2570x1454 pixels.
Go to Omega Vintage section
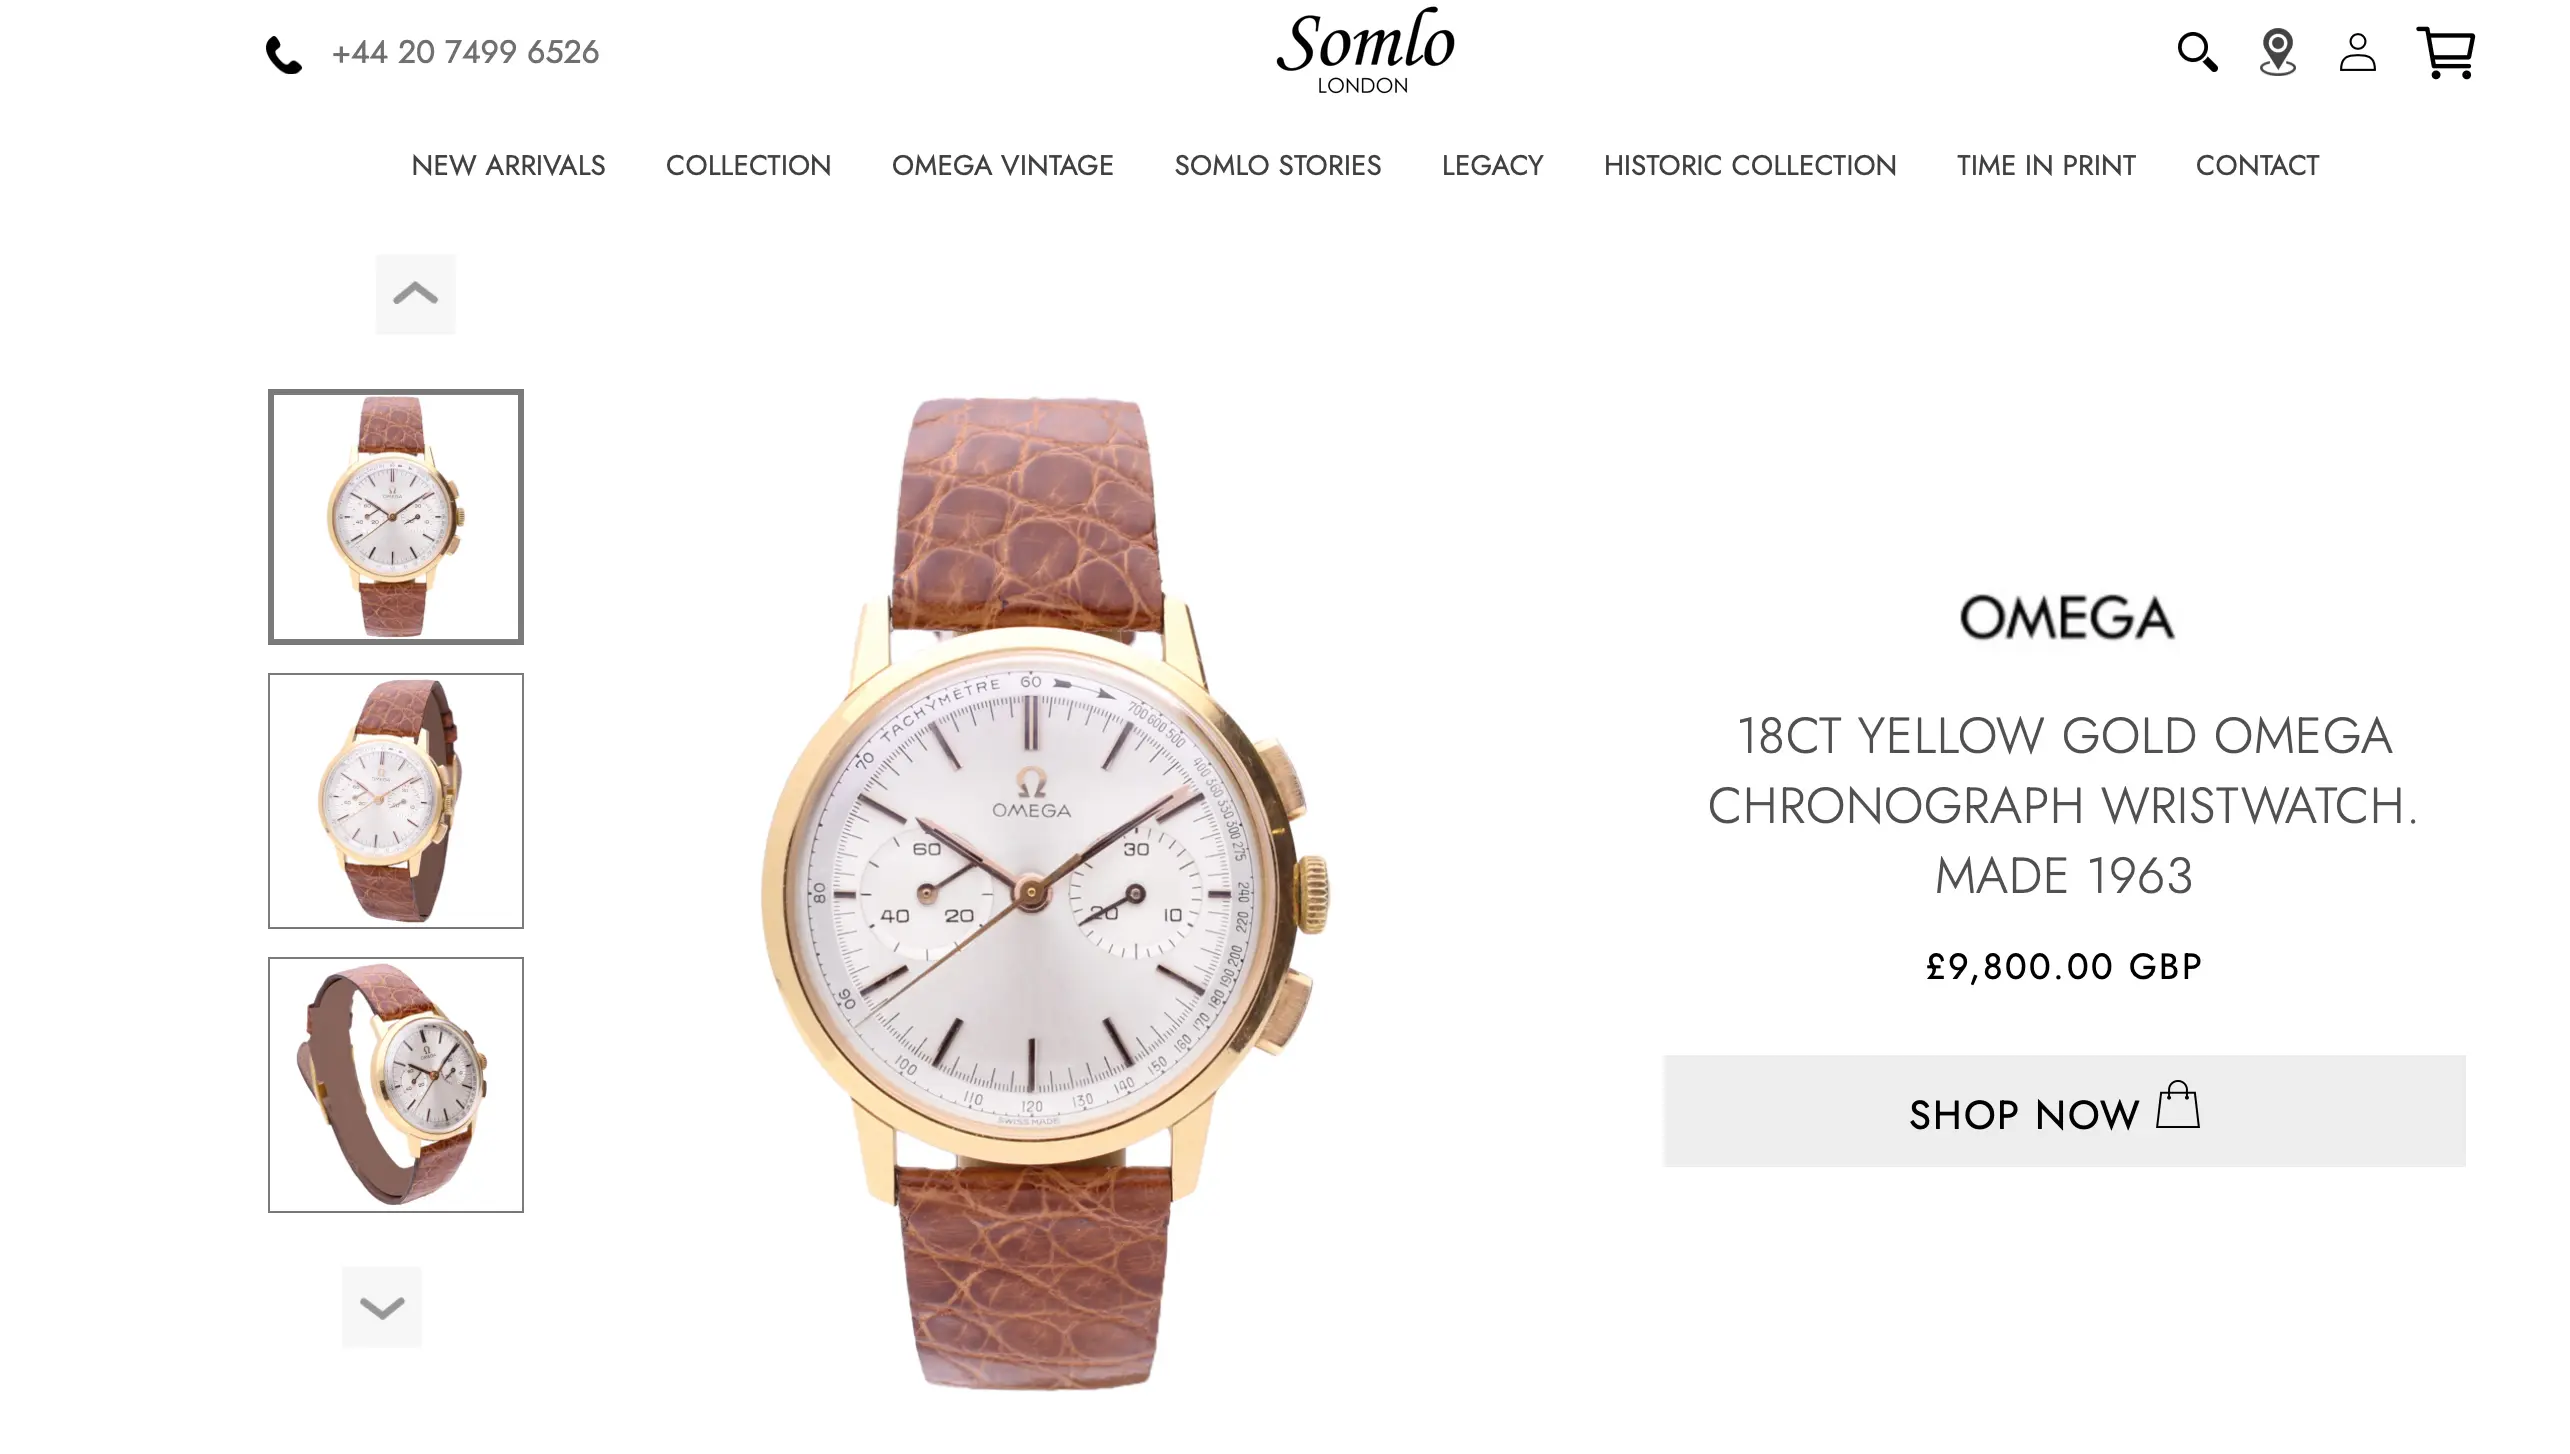click(1002, 165)
